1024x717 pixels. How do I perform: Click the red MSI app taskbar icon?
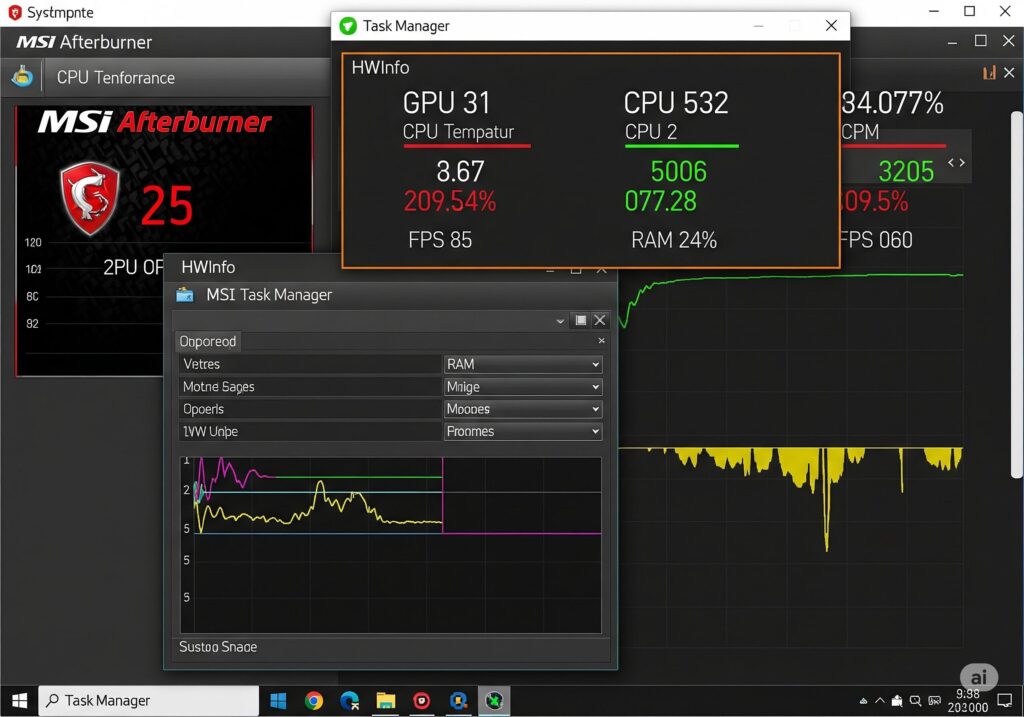point(422,701)
